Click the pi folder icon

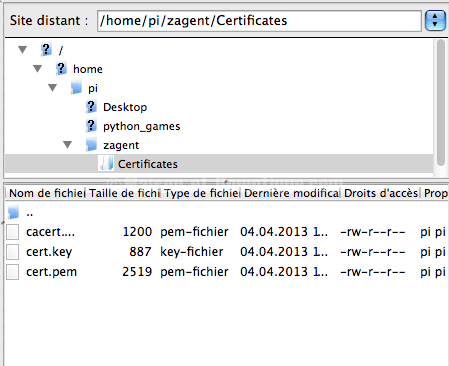coord(76,88)
